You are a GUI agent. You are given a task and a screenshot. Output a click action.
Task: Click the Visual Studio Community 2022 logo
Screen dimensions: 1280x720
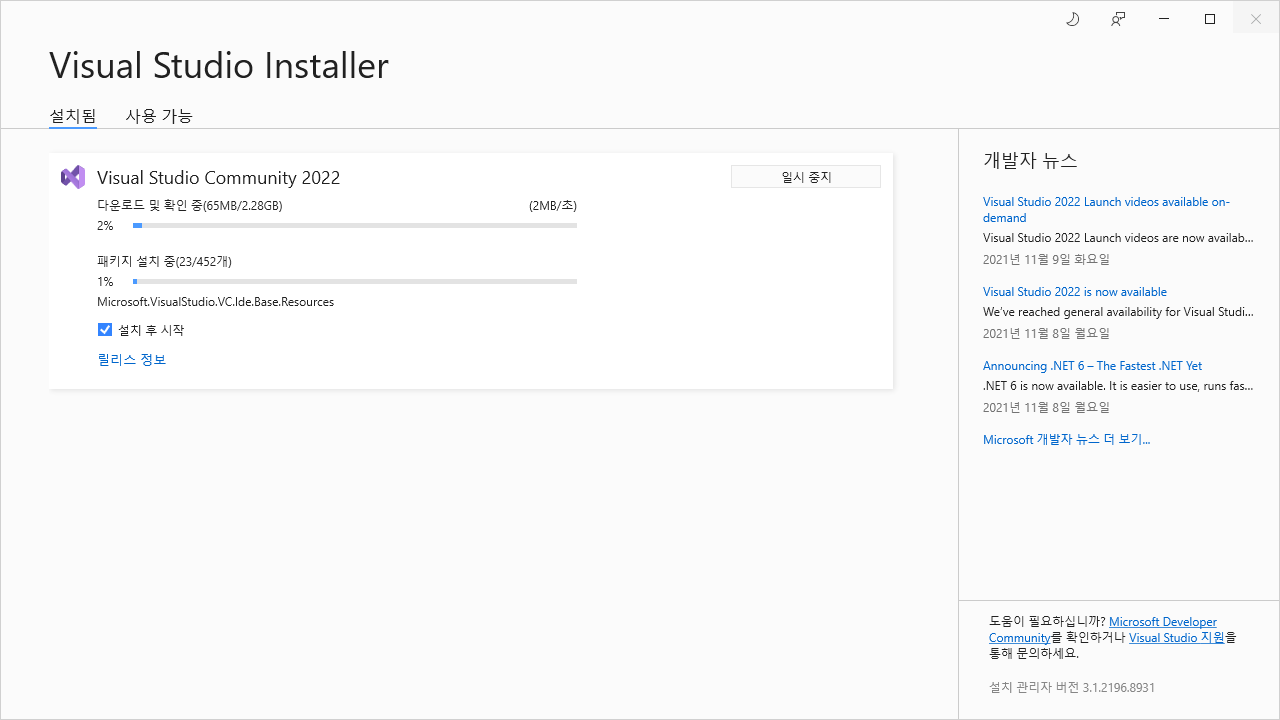(x=73, y=177)
